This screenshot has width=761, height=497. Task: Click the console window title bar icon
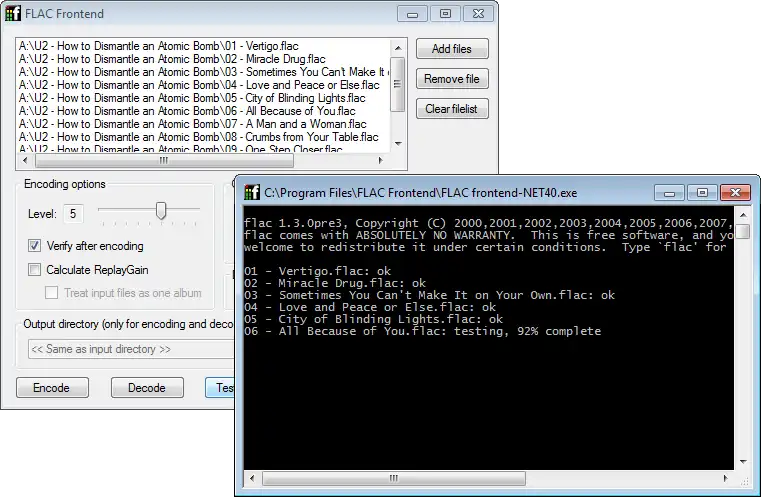tap(252, 193)
